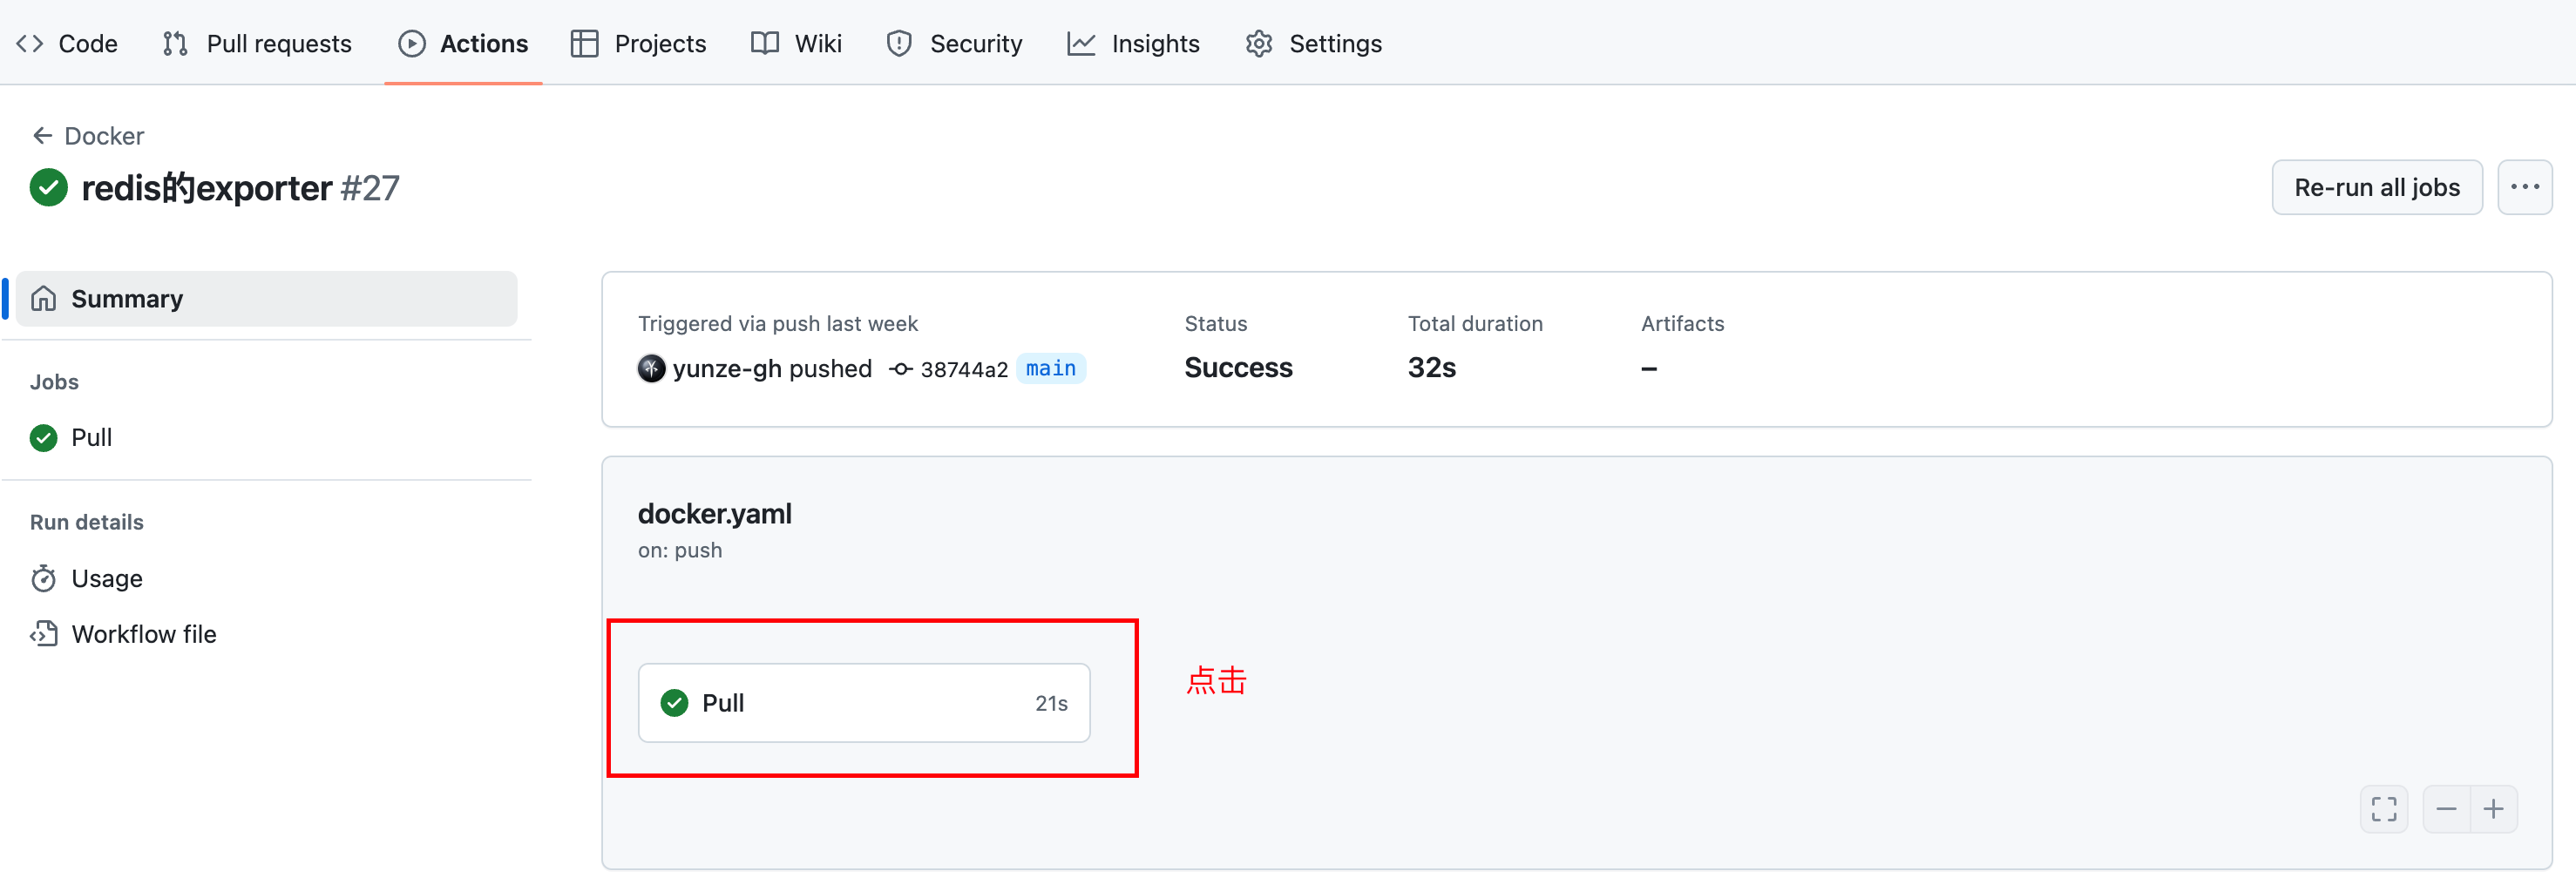Click the back arrow next to Docker
The width and height of the screenshot is (2576, 878).
[x=42, y=135]
